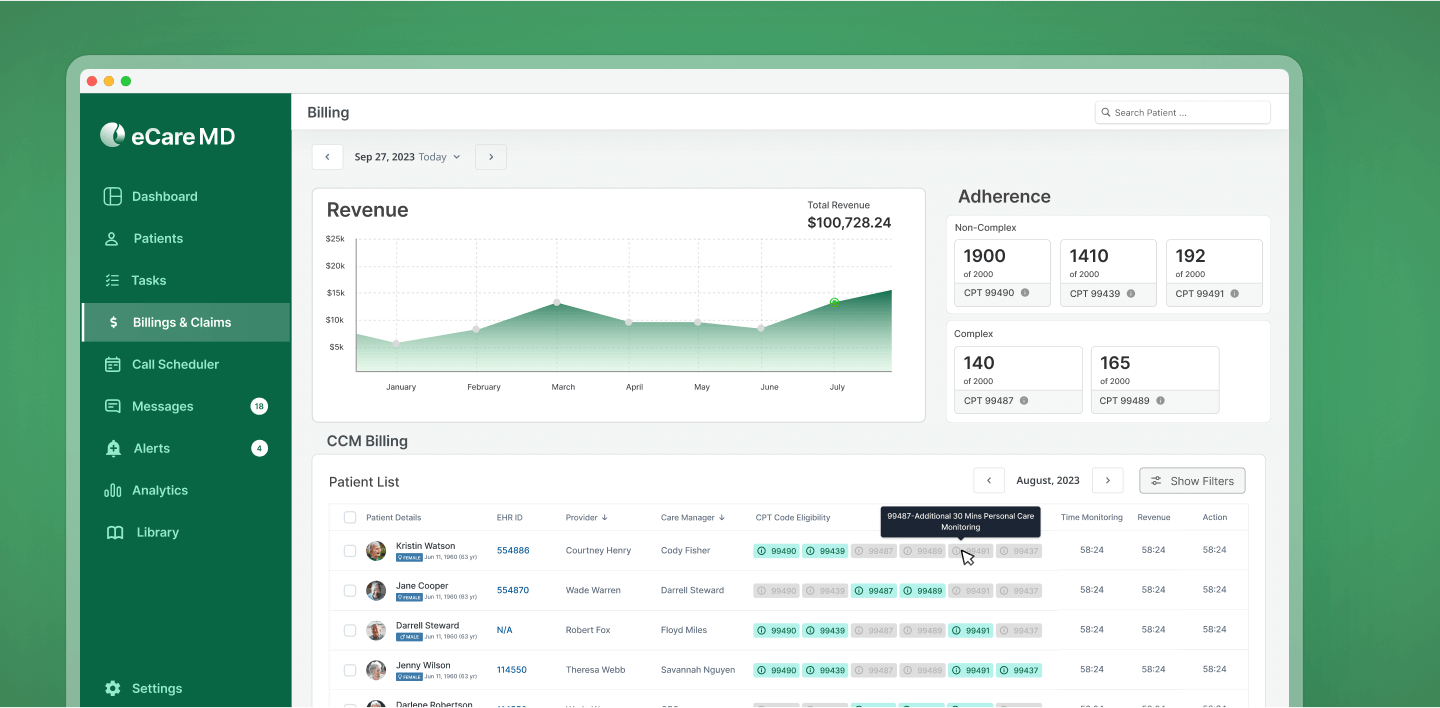Sort by the Care Manager column arrow
Image resolution: width=1440 pixels, height=708 pixels.
(x=722, y=518)
